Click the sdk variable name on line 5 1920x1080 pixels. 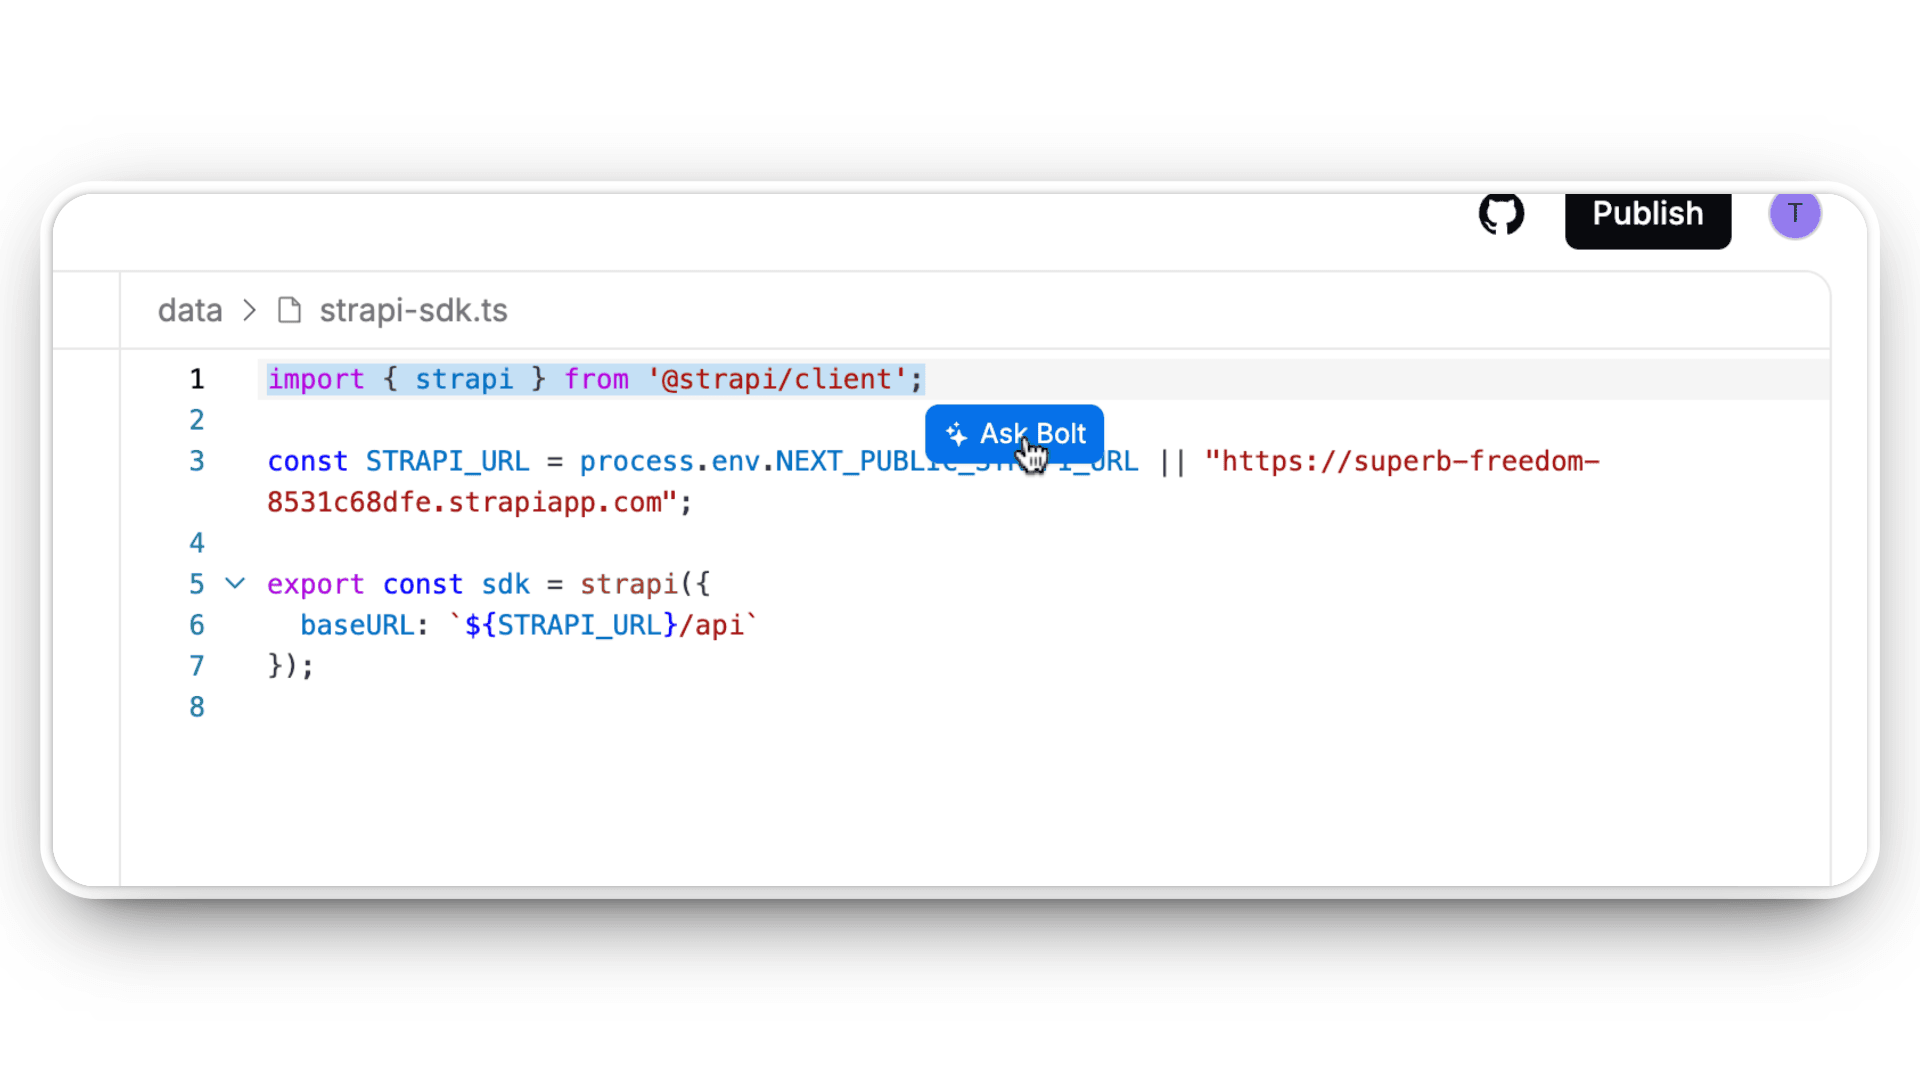(x=506, y=584)
